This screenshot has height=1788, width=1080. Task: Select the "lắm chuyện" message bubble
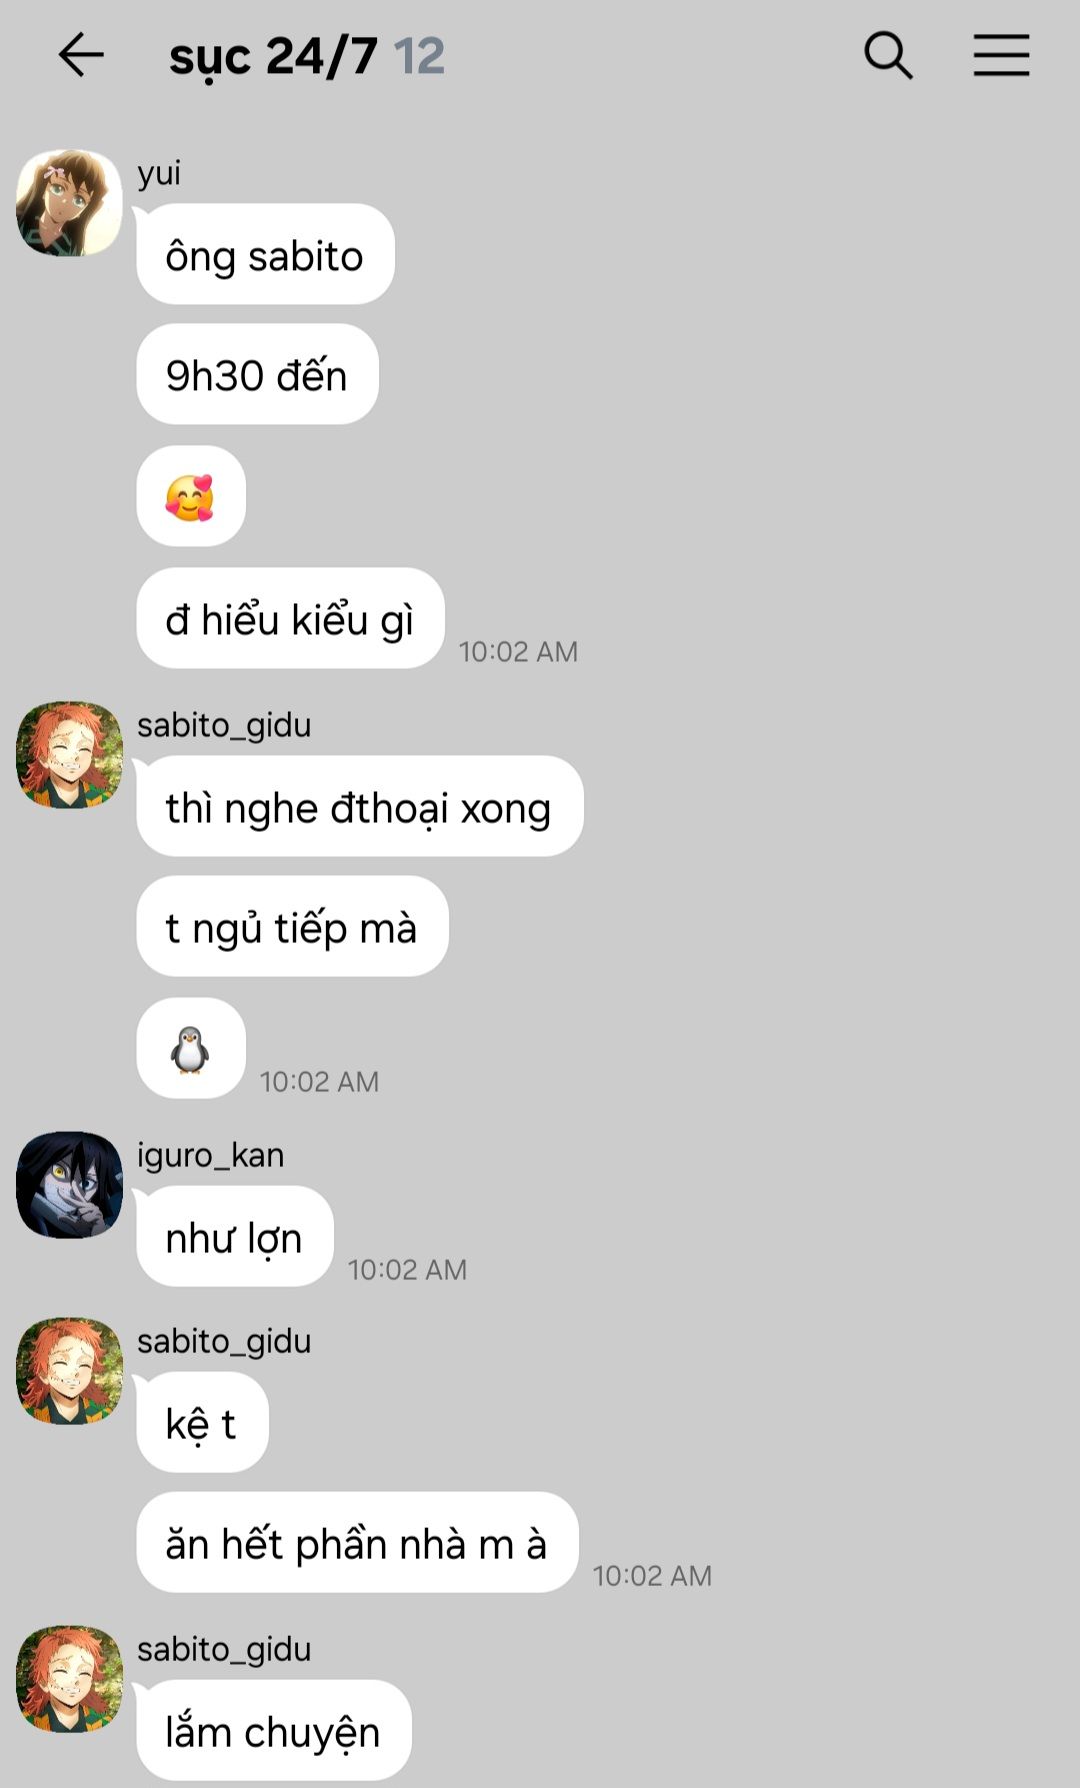click(x=274, y=1730)
